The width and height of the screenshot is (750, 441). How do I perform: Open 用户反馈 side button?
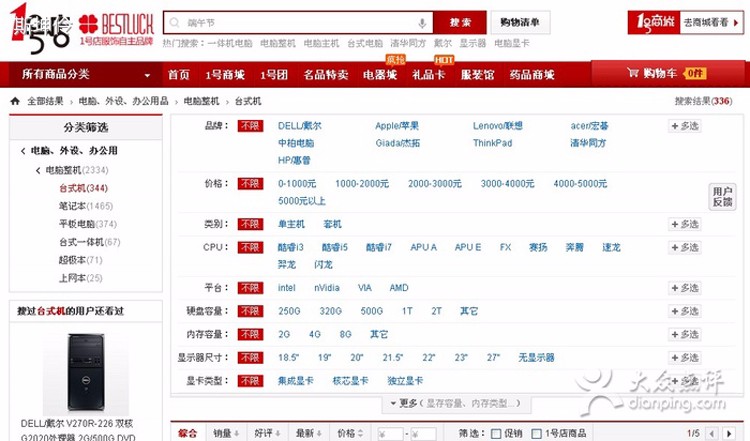(x=722, y=197)
